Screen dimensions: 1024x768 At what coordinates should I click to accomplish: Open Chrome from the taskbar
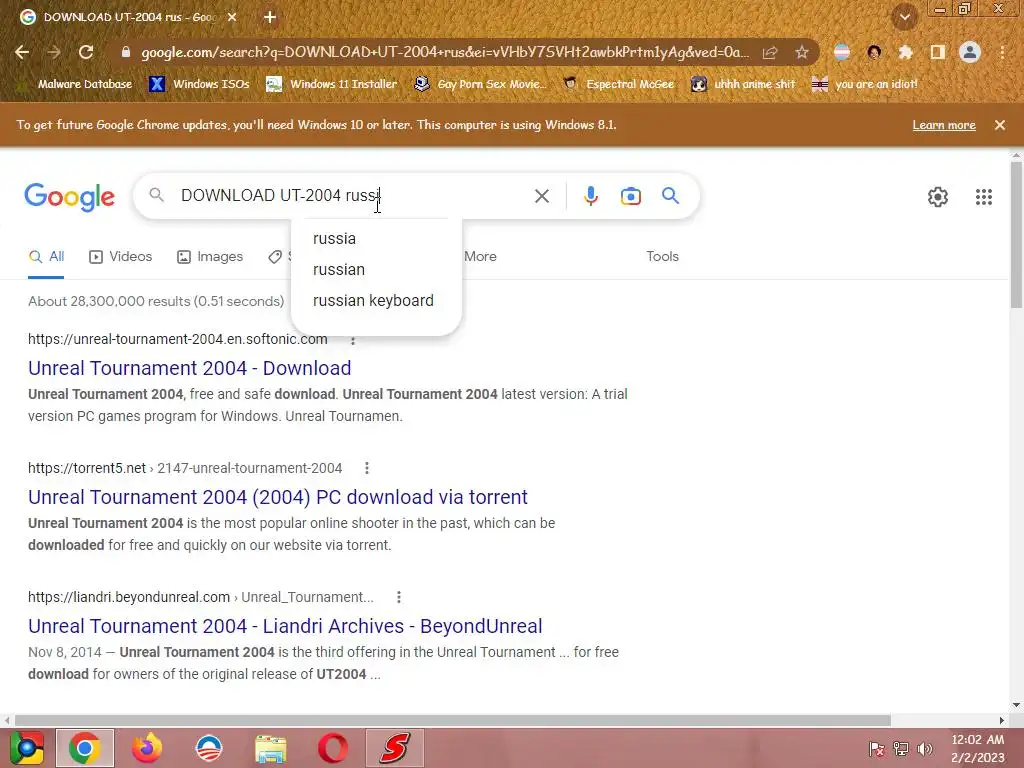tap(85, 748)
